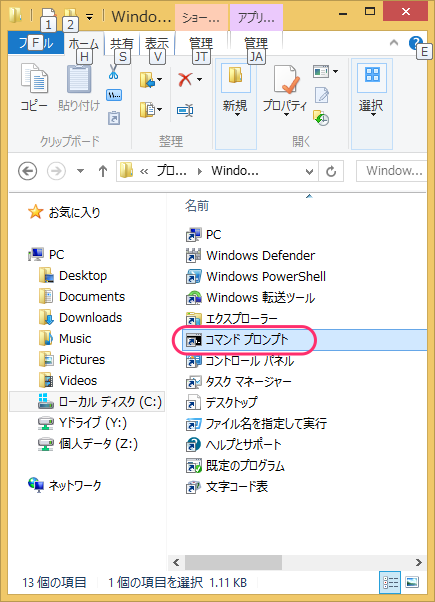Open the Delete options dropdown arrow
This screenshot has width=435, height=602.
point(199,79)
